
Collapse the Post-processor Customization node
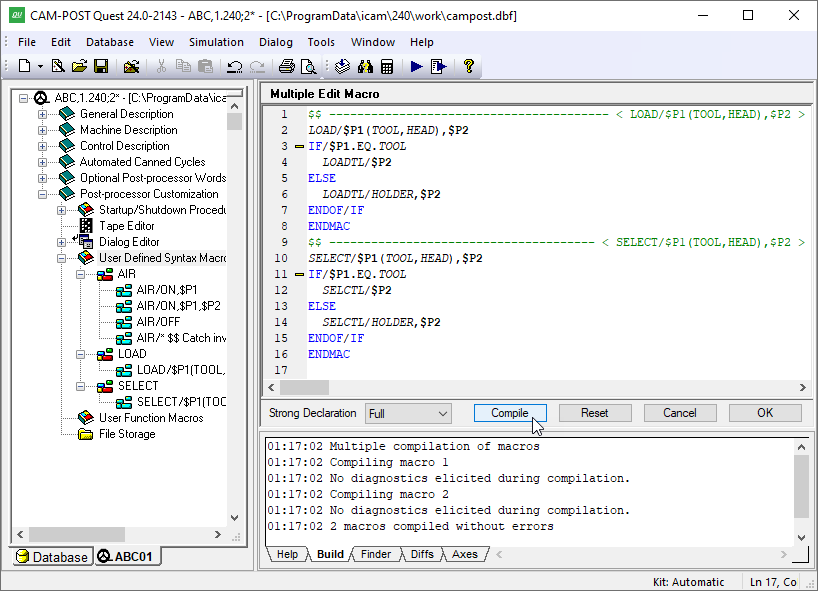coord(42,195)
